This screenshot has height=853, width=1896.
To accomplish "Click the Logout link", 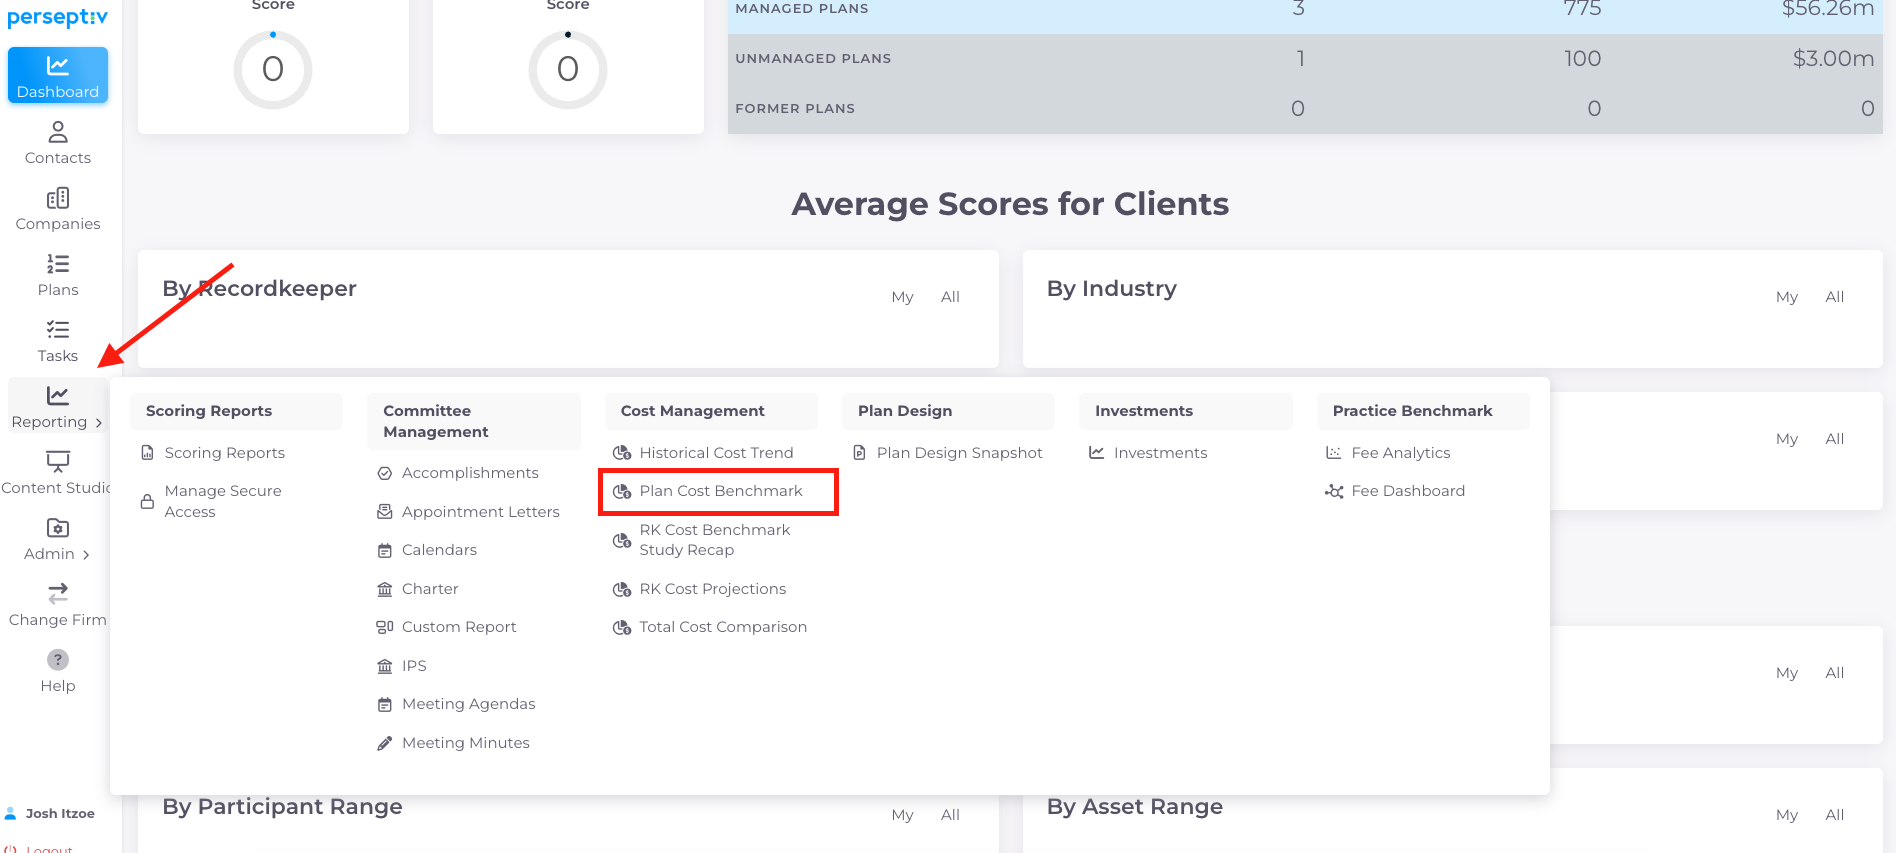I will tap(49, 849).
